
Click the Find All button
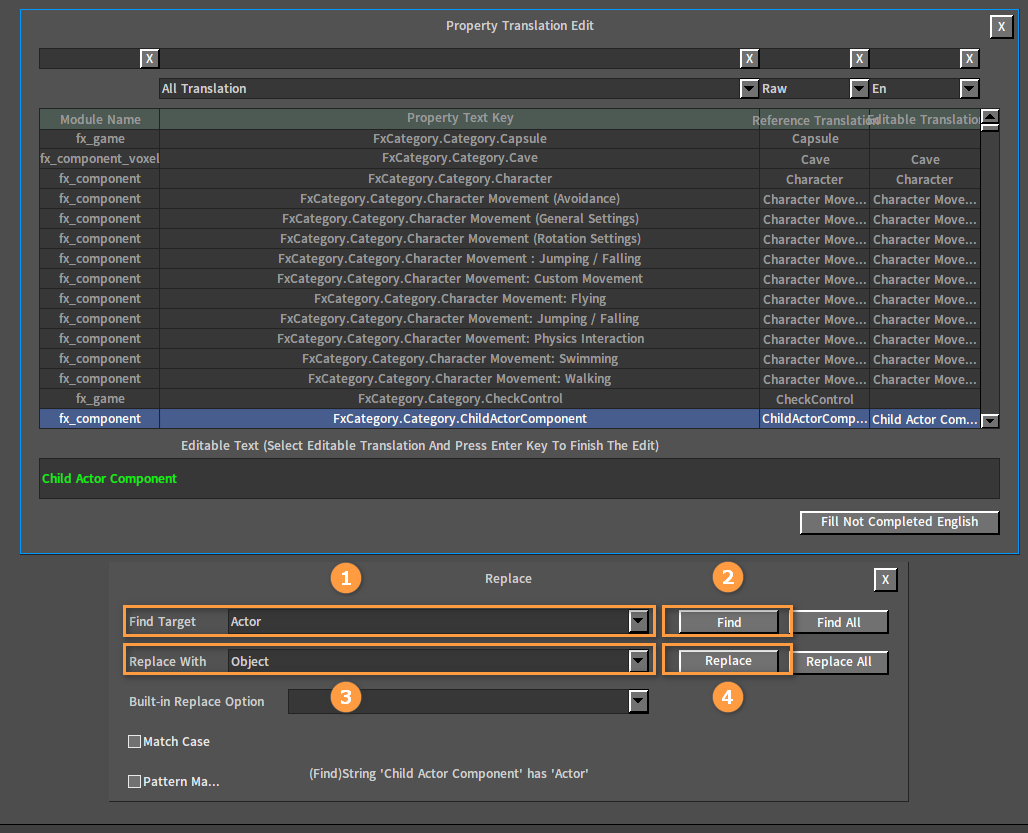pyautogui.click(x=839, y=622)
